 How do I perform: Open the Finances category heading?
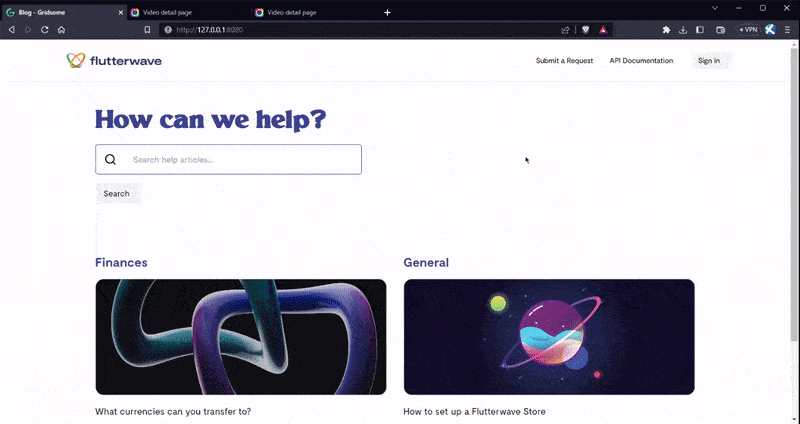point(121,262)
